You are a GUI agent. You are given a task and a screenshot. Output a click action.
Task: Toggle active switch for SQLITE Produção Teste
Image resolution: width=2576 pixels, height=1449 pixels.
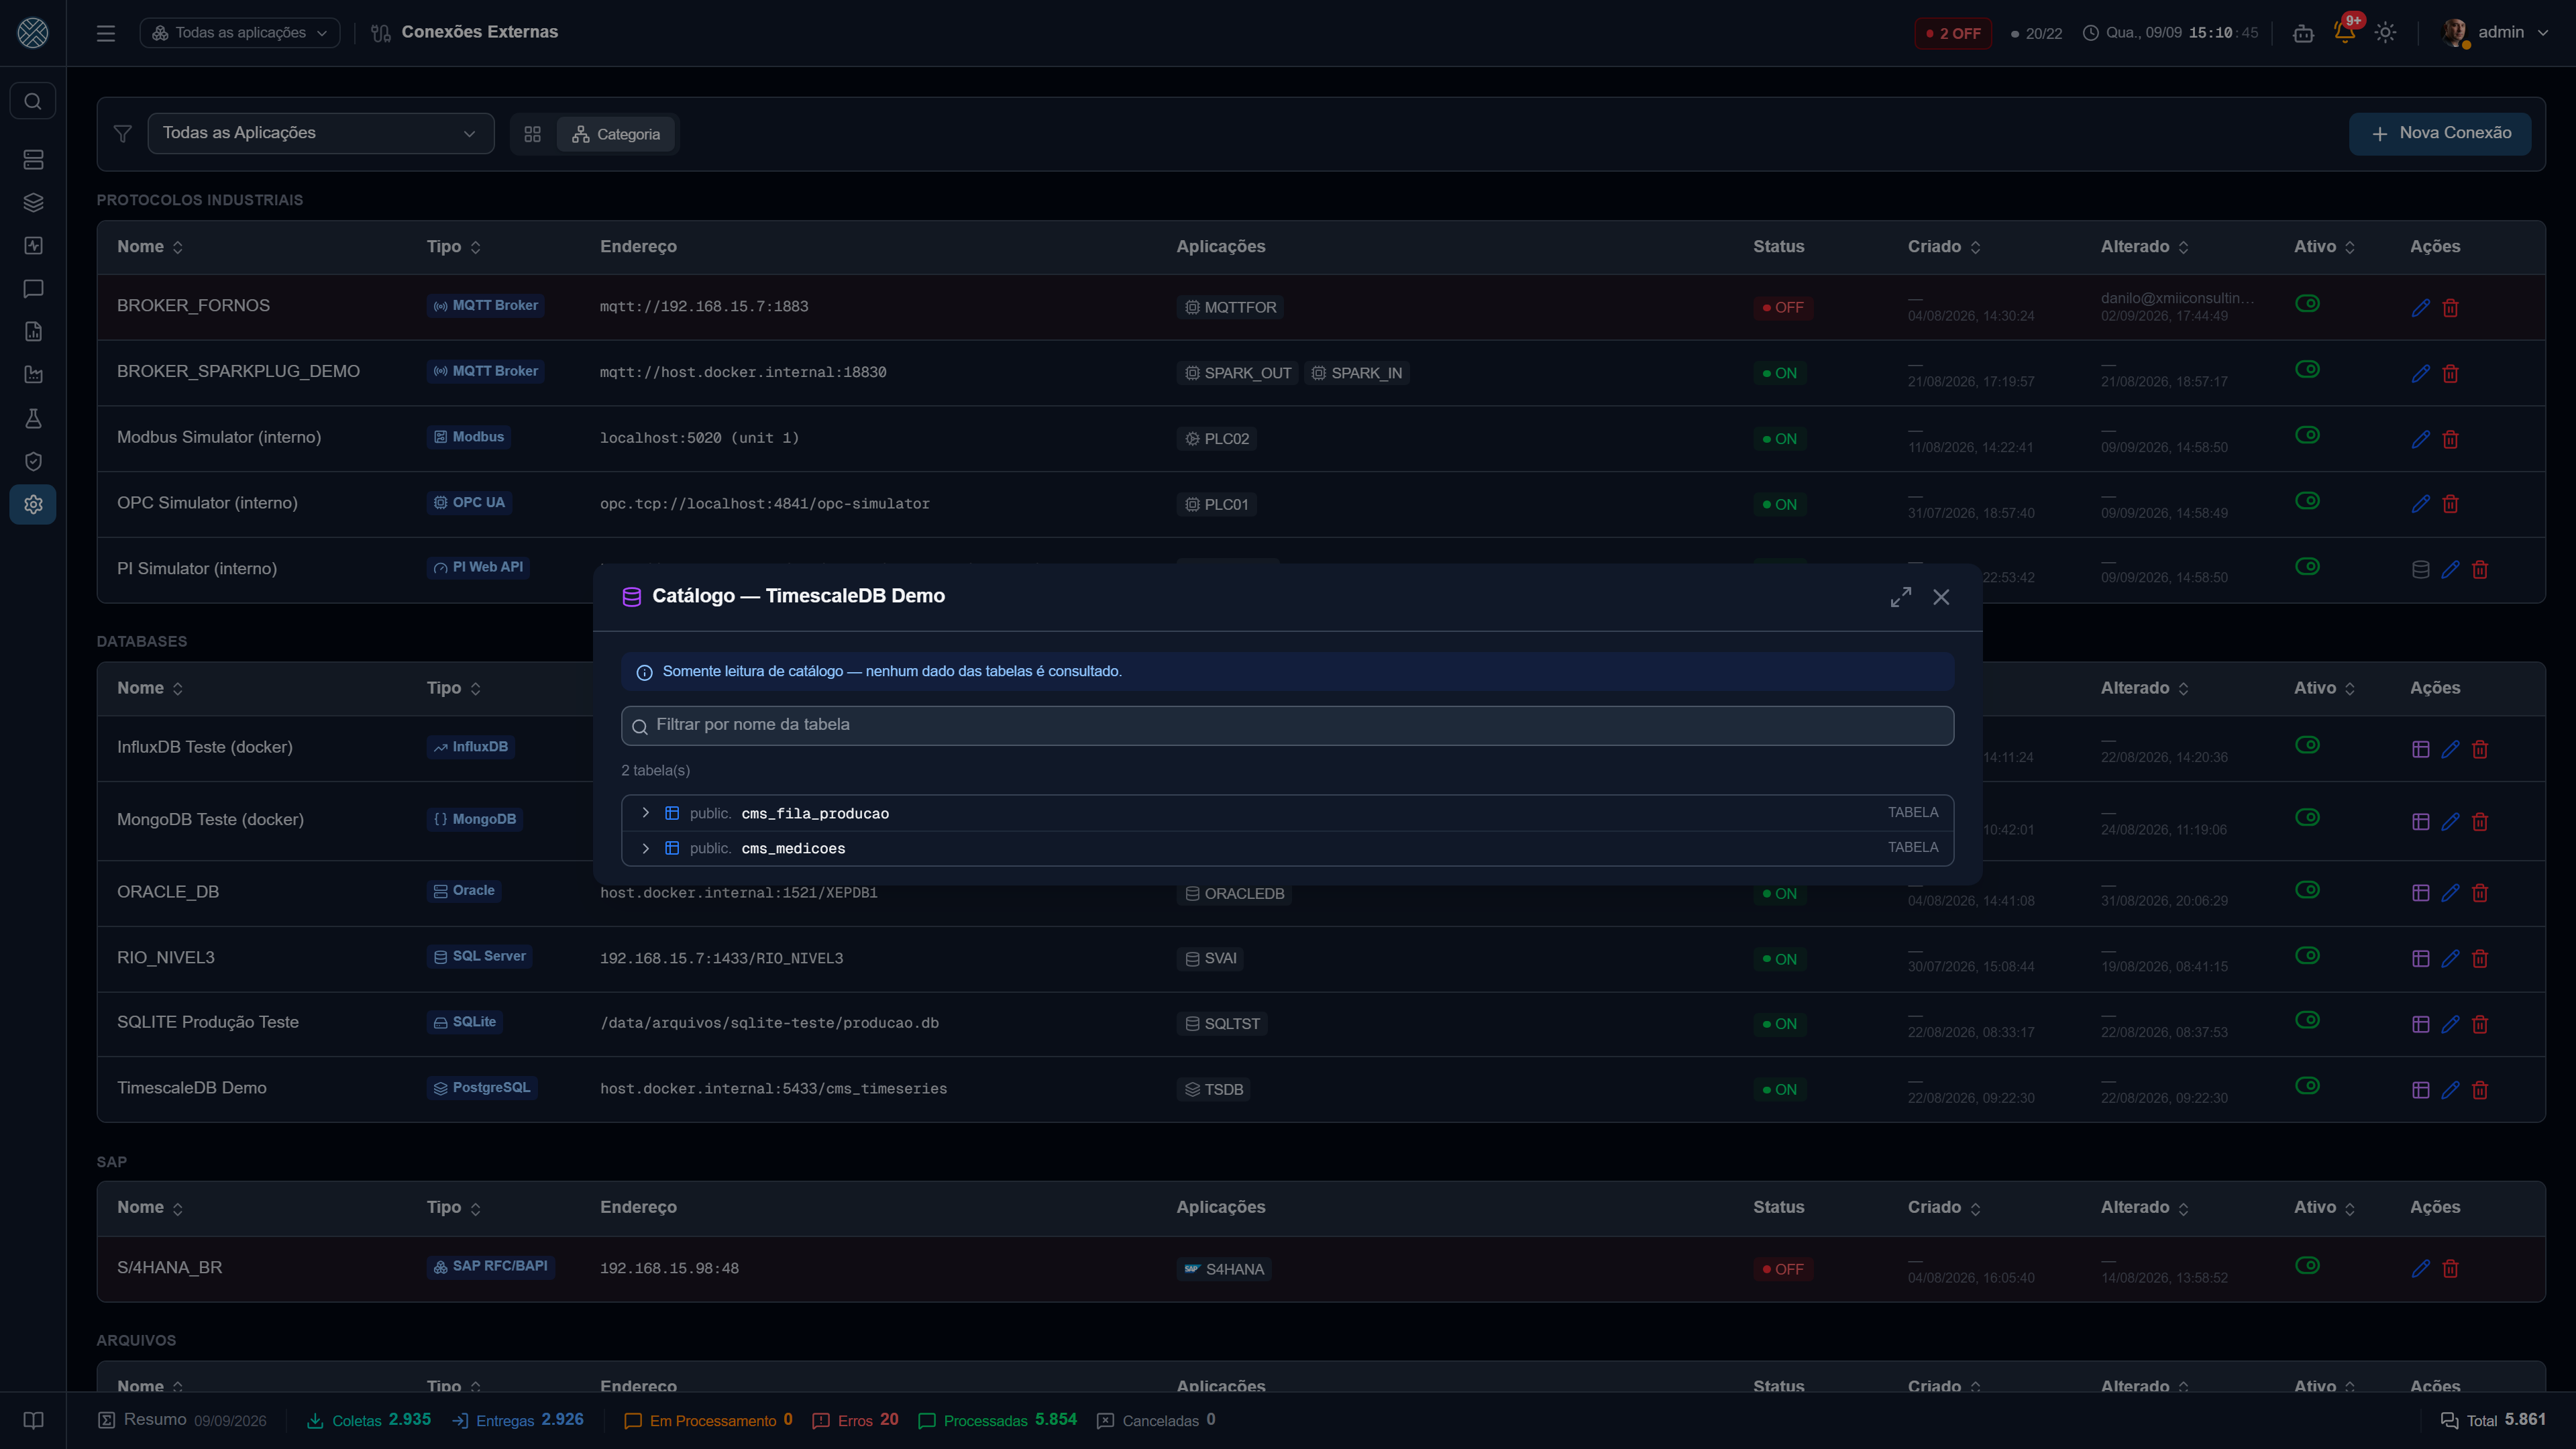coord(2307,1020)
